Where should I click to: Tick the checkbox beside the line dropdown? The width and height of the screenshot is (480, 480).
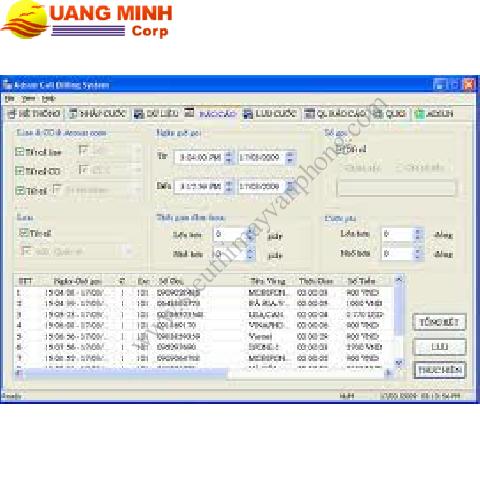pos(83,150)
